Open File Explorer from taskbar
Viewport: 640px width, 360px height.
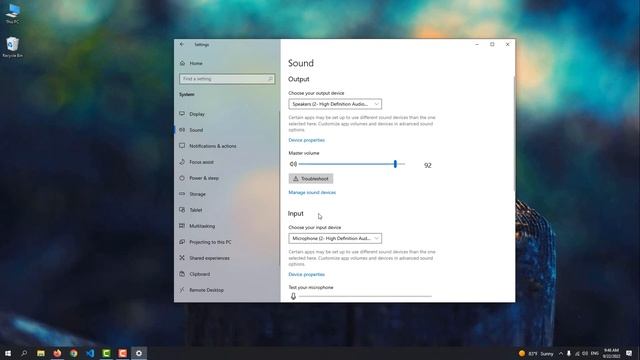[x=41, y=353]
